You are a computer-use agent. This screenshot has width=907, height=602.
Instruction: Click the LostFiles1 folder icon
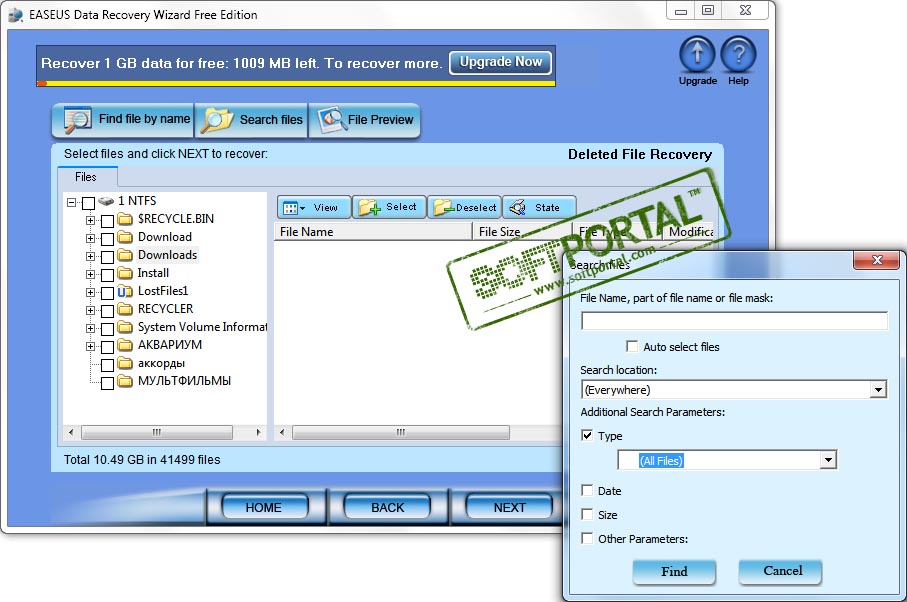124,291
